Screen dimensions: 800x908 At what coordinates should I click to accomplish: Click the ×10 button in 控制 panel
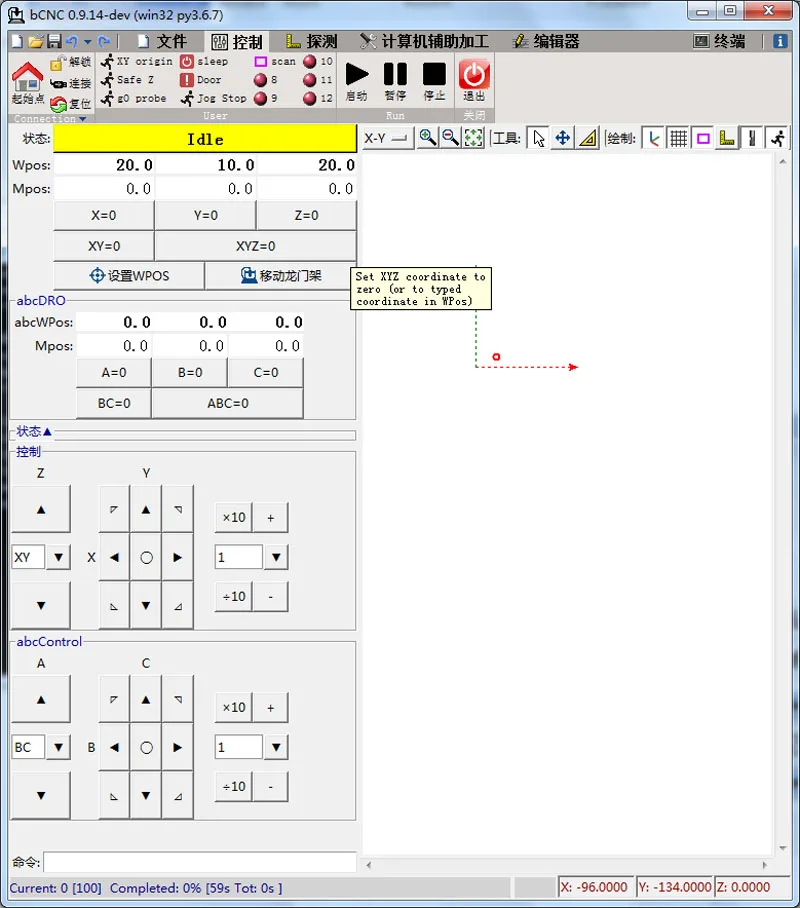click(x=234, y=518)
